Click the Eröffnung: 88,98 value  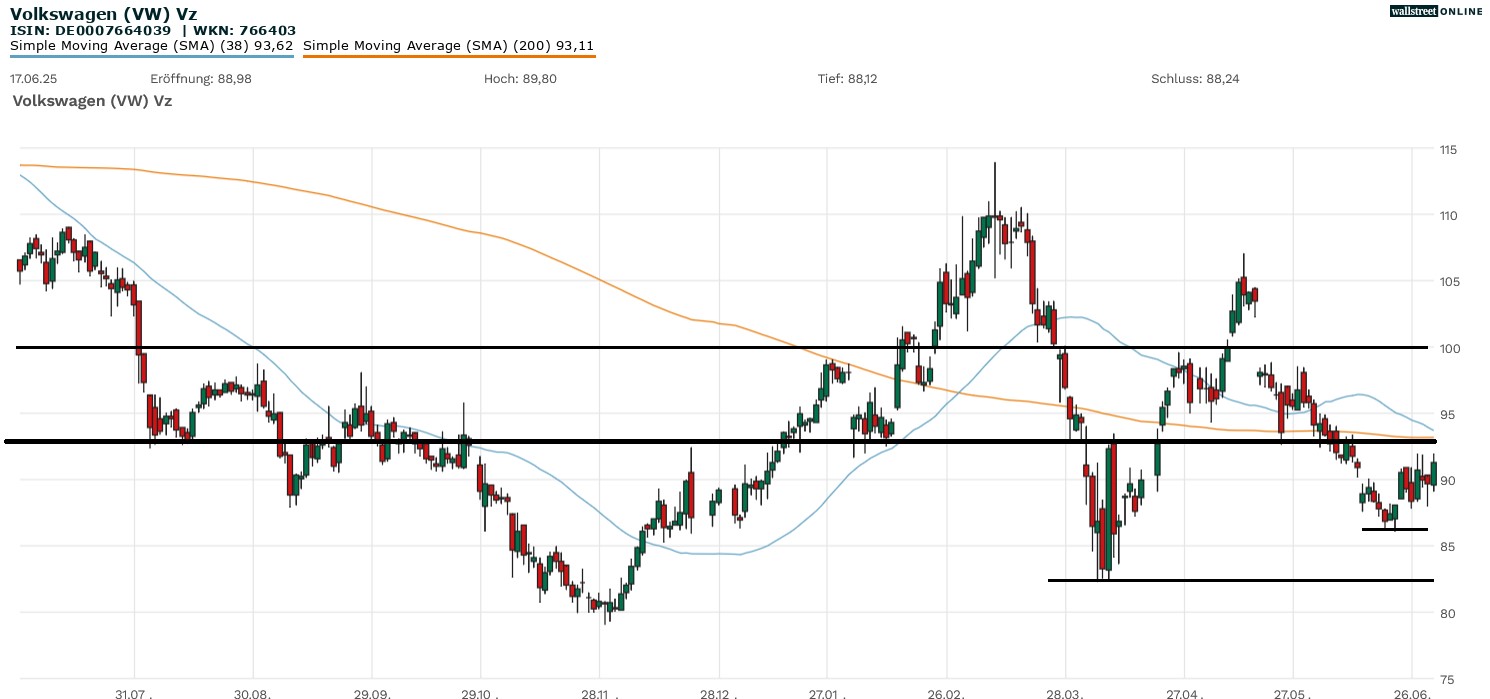pos(201,78)
